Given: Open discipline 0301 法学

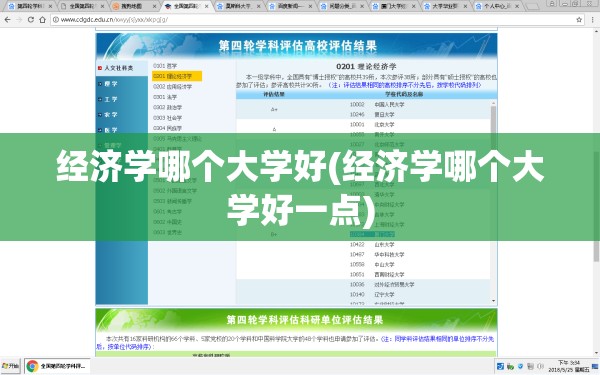Looking at the screenshot, I should click(165, 97).
